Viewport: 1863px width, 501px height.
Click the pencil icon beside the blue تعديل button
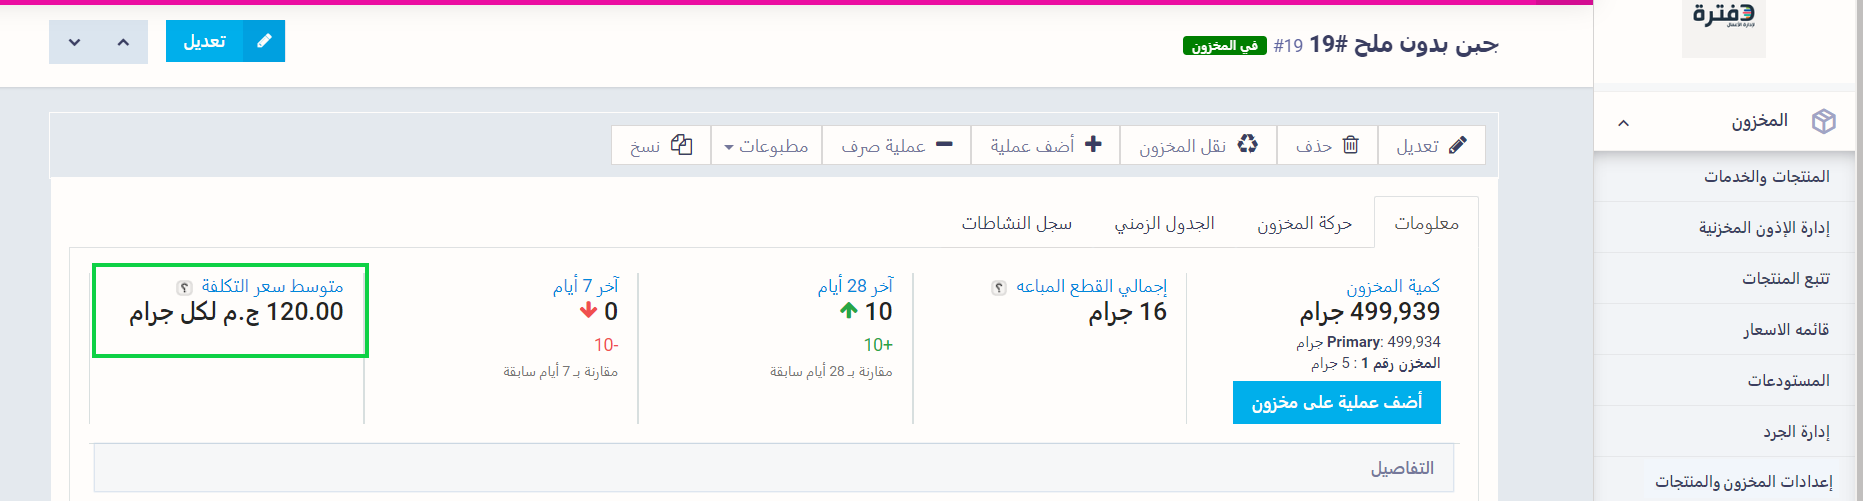tap(264, 41)
